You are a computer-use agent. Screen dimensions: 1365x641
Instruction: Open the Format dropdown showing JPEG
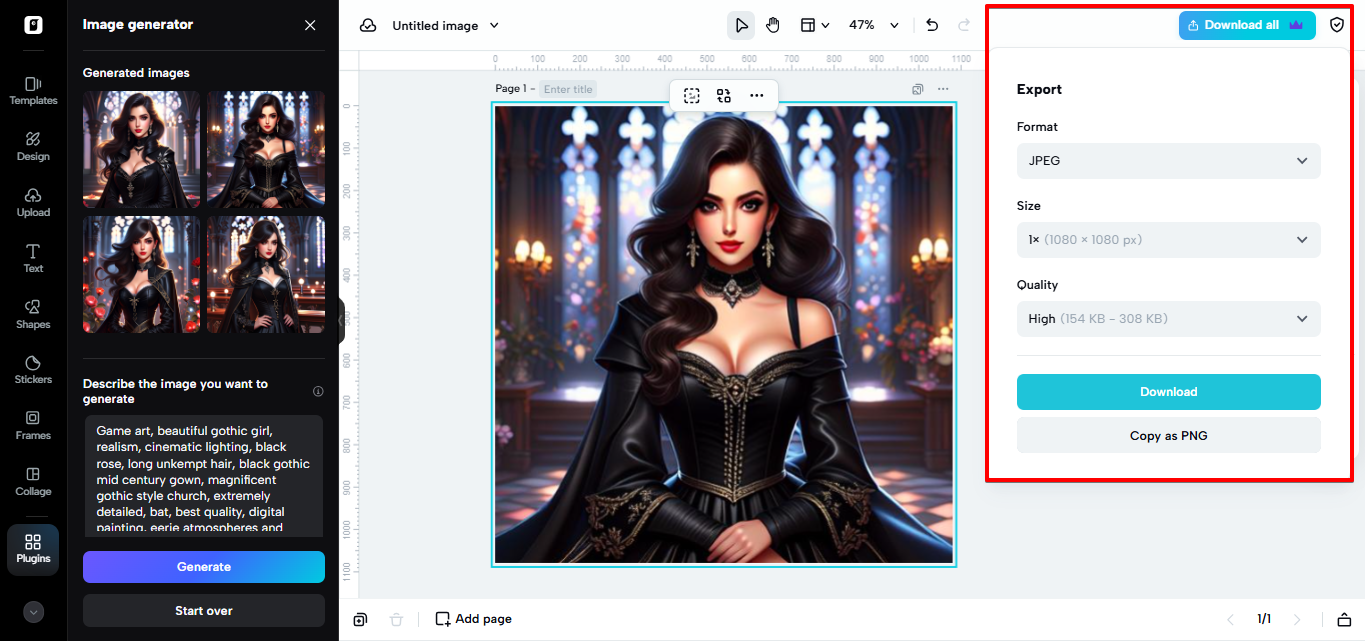pyautogui.click(x=1168, y=160)
